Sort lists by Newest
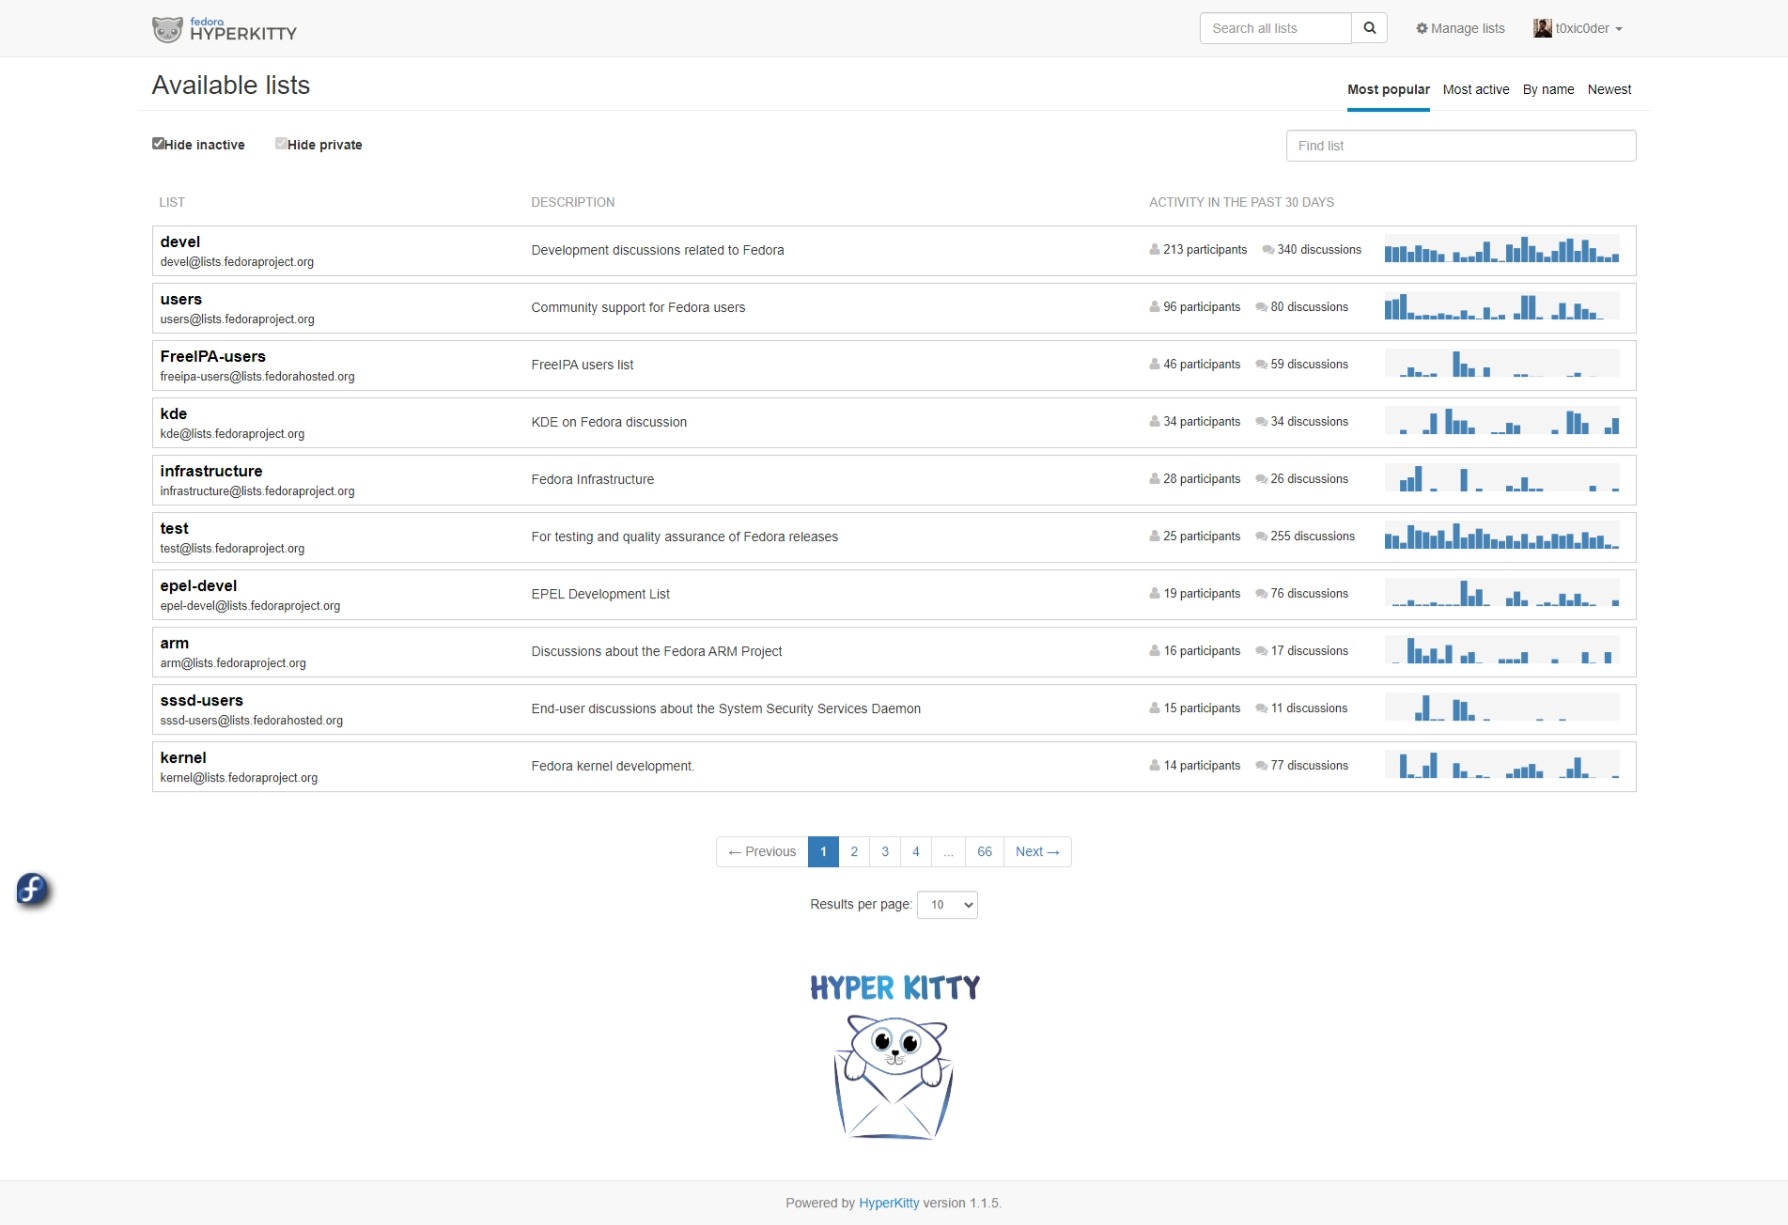This screenshot has height=1225, width=1788. point(1609,90)
